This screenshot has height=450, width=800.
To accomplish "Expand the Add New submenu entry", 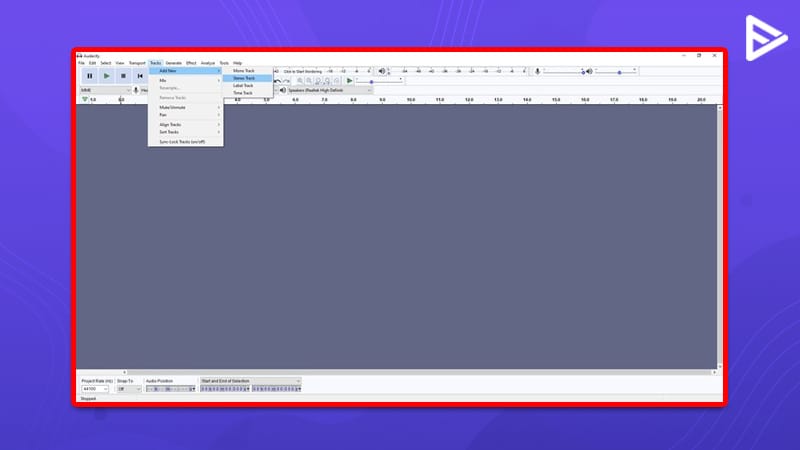I will [186, 71].
